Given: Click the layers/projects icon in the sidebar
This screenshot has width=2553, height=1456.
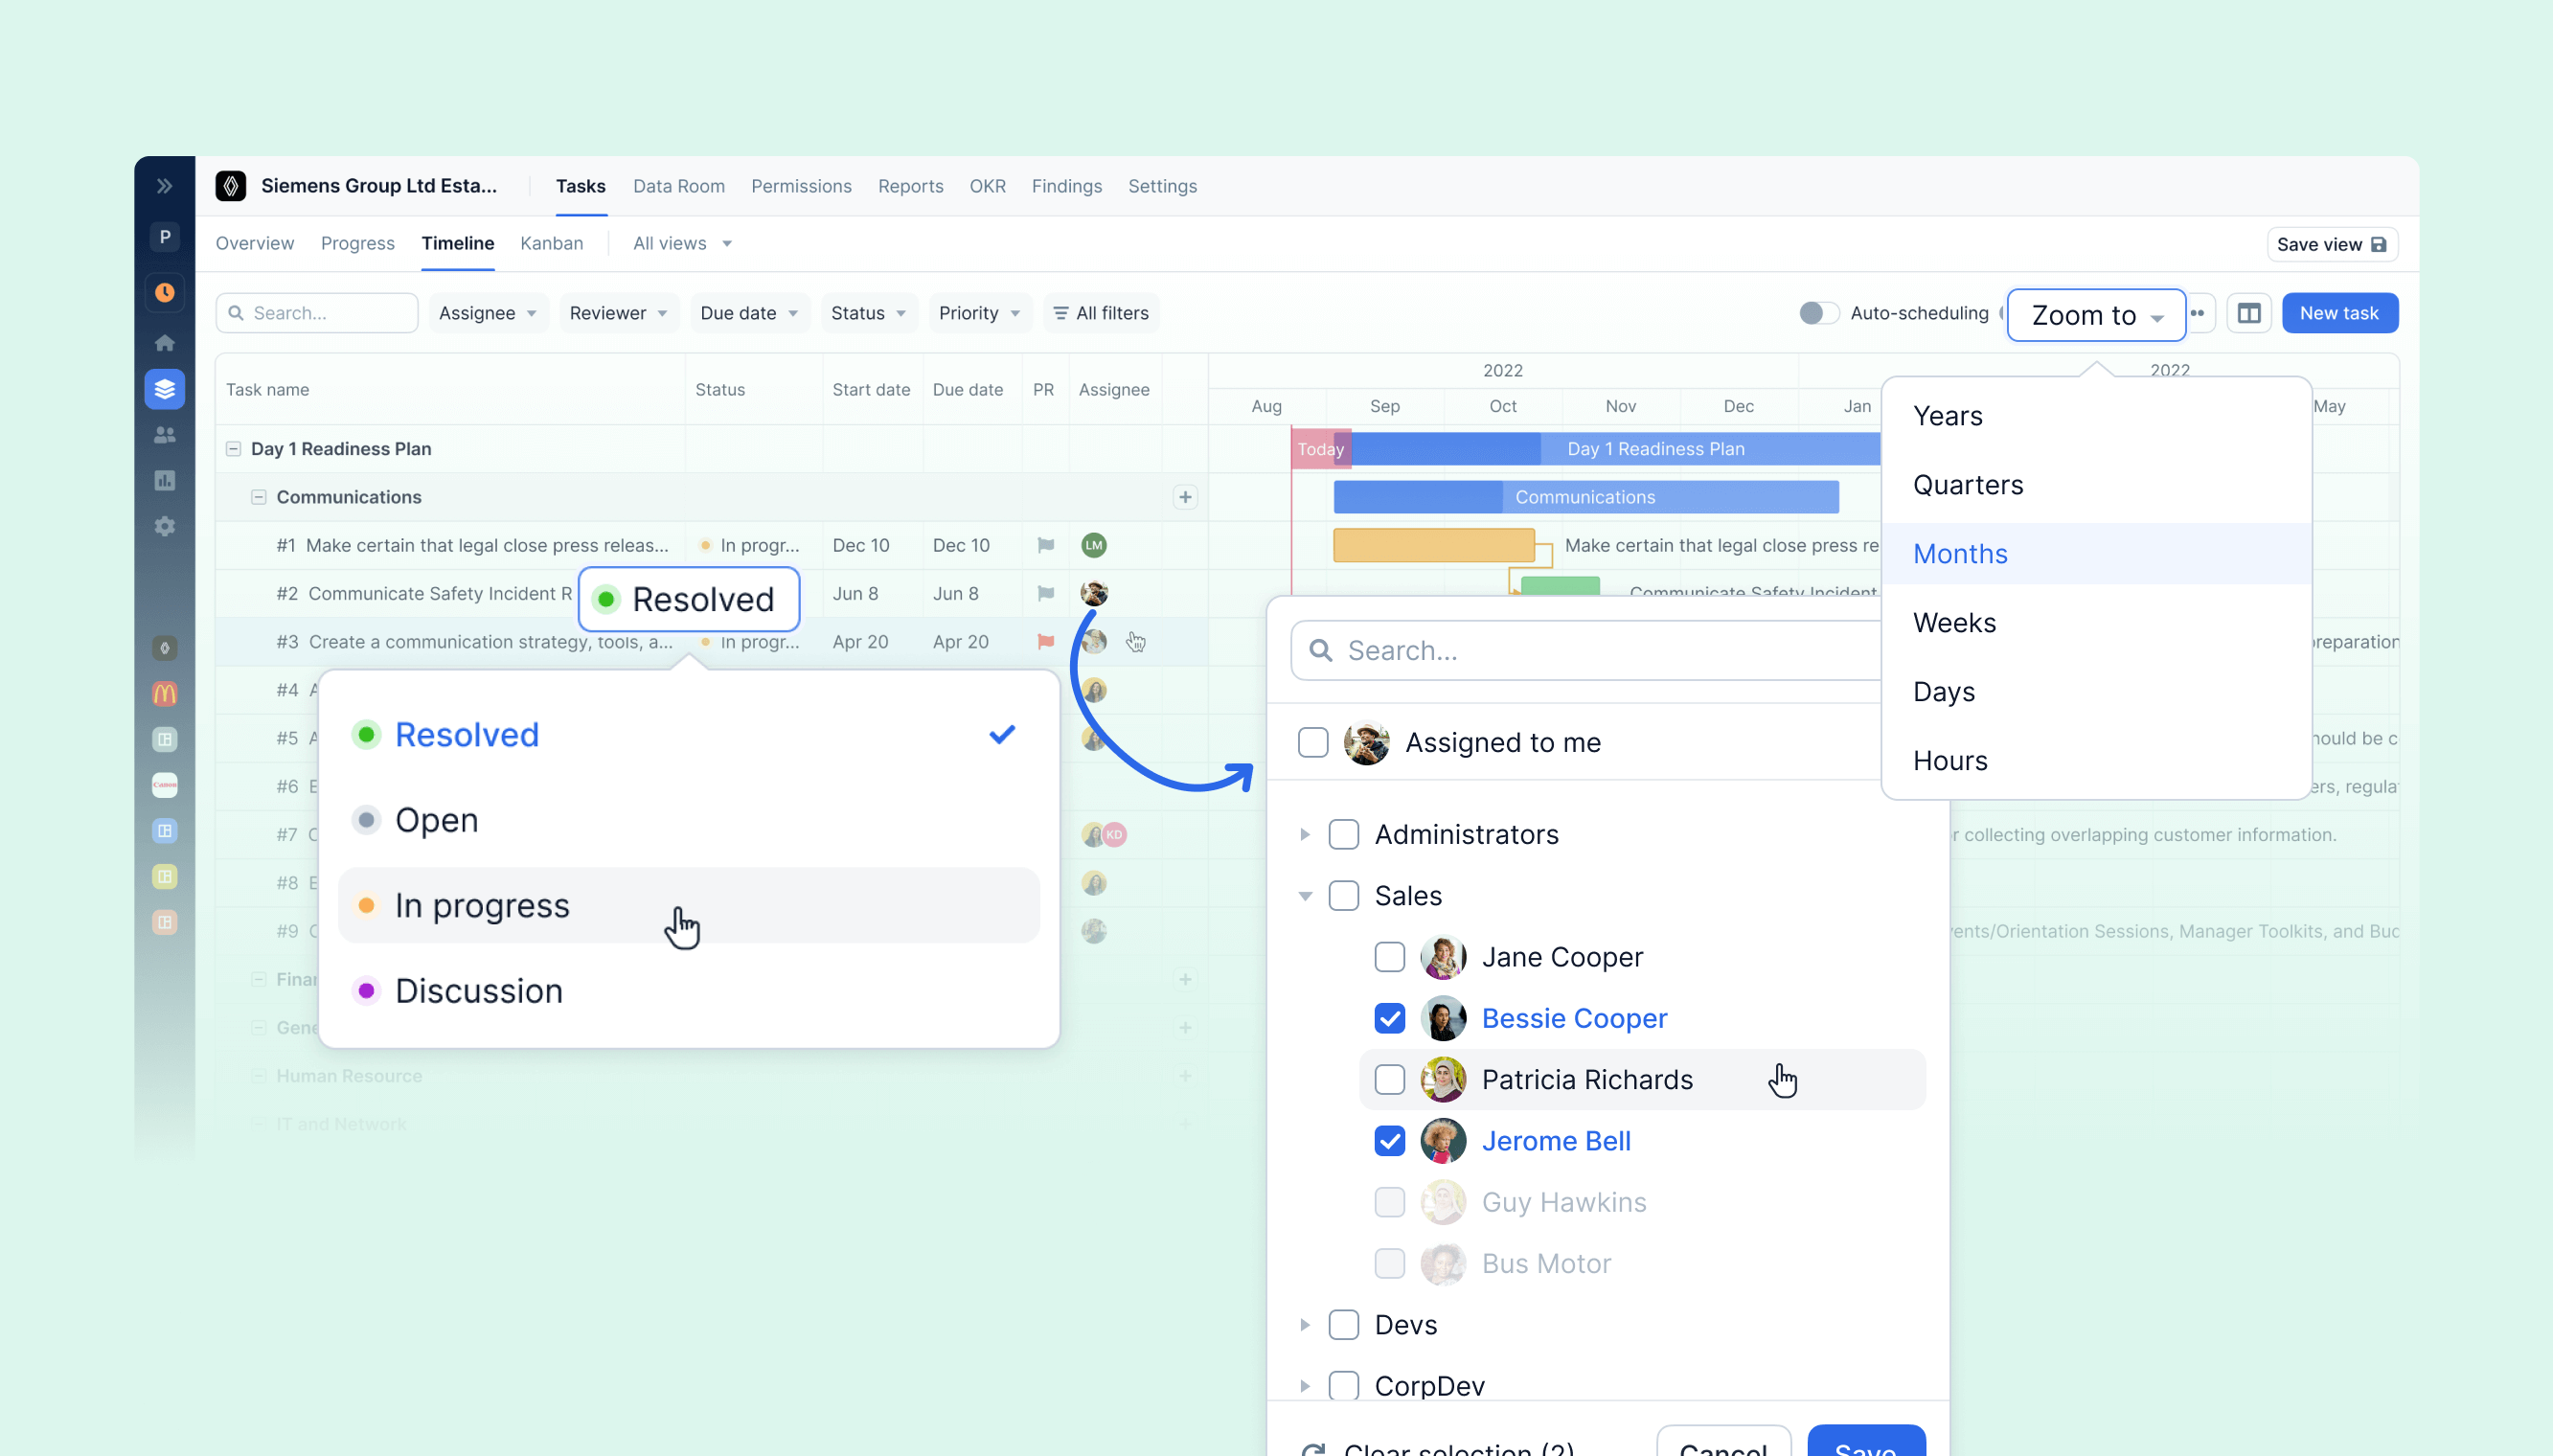Looking at the screenshot, I should (x=165, y=389).
